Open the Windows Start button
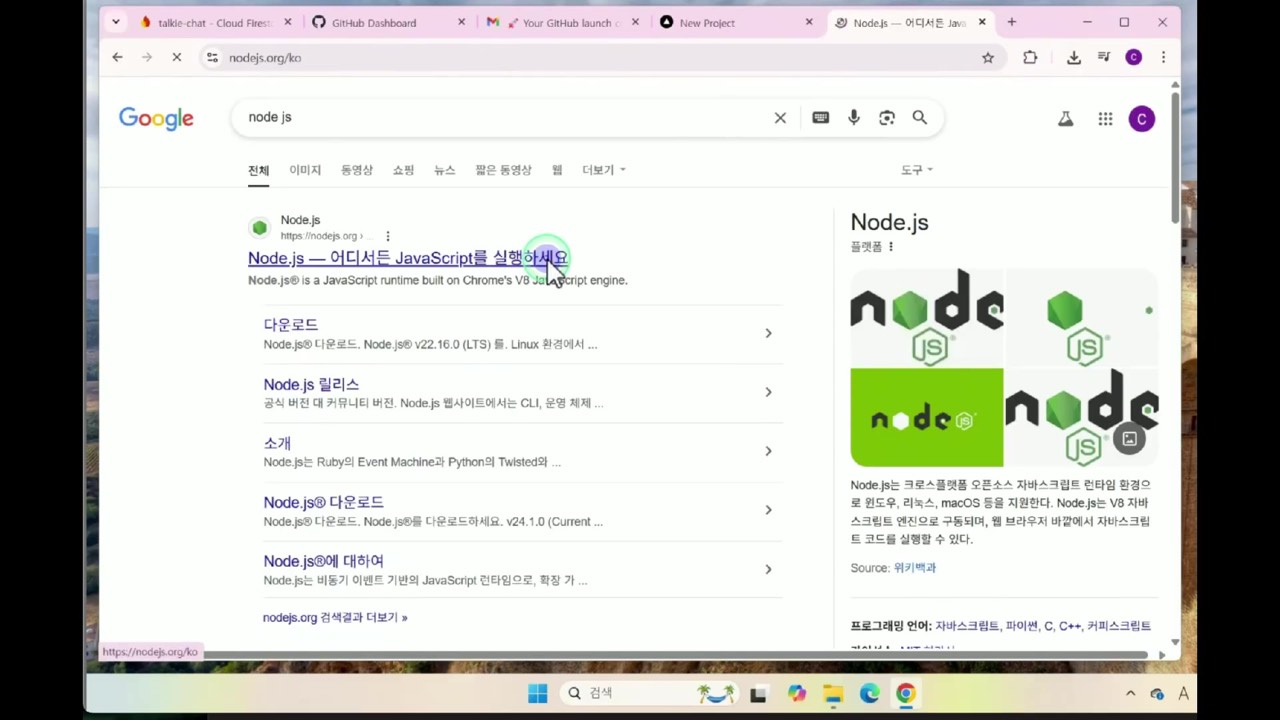The width and height of the screenshot is (1280, 720). coord(537,693)
